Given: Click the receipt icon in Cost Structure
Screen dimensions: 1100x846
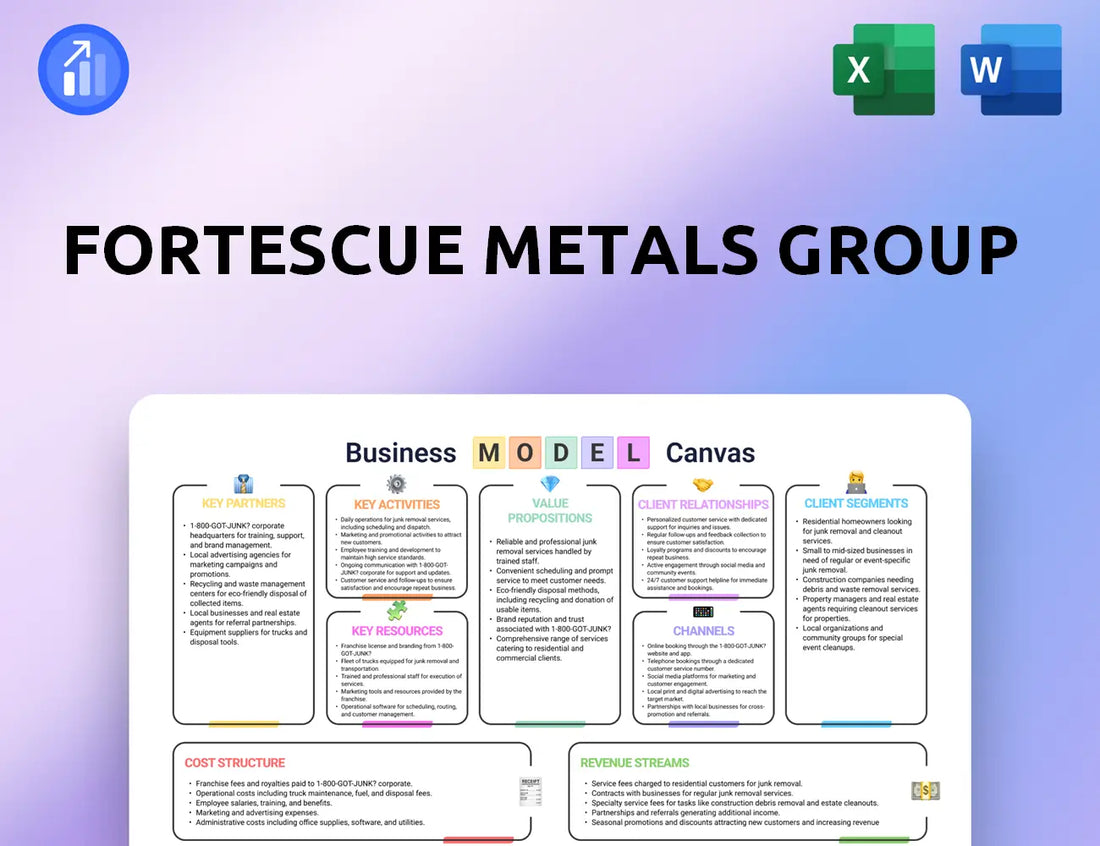Looking at the screenshot, I should click(x=530, y=791).
